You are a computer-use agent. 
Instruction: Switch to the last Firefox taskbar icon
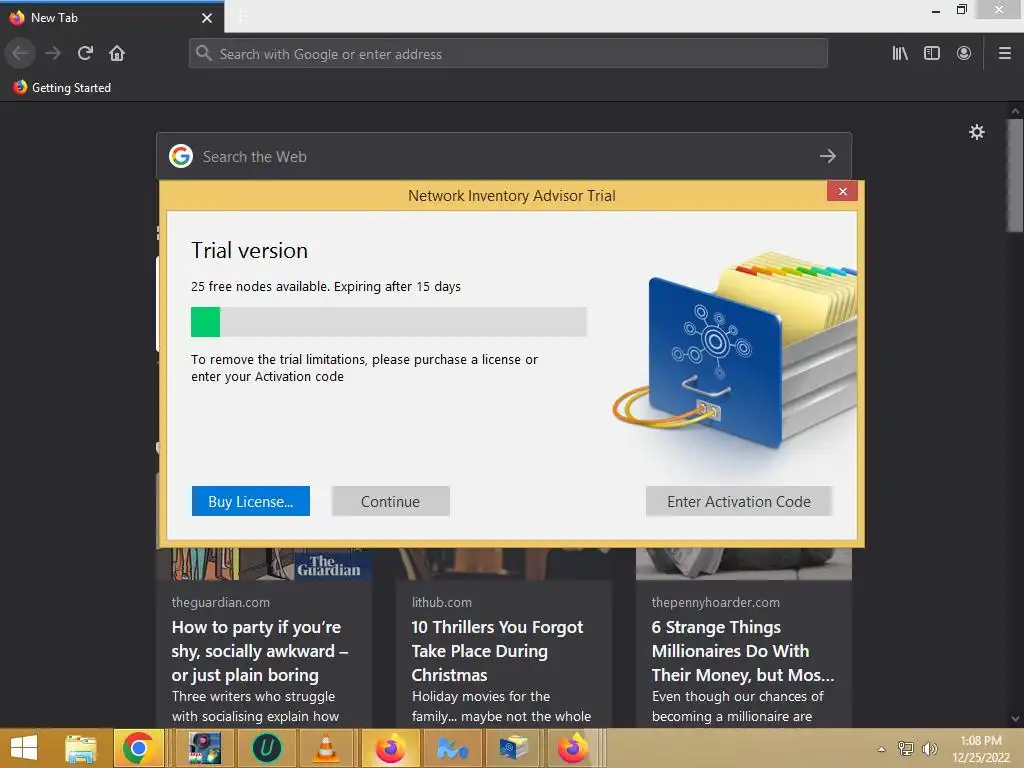click(573, 748)
